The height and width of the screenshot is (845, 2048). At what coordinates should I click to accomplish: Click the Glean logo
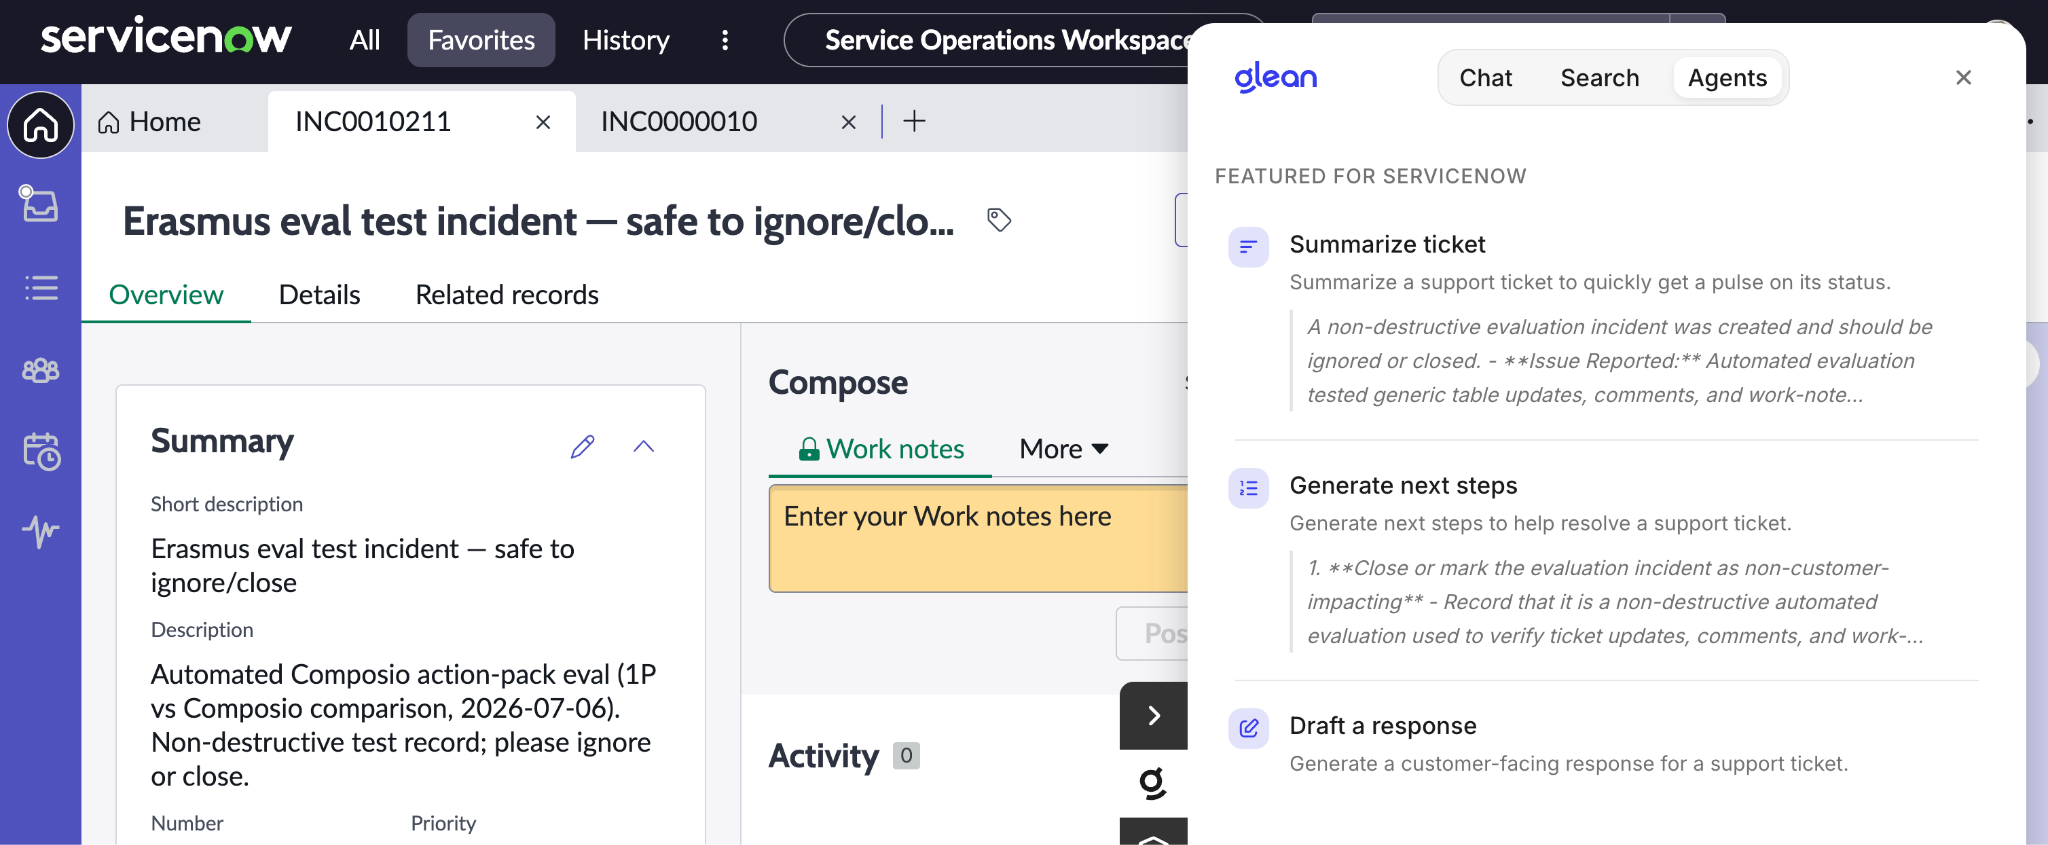point(1275,77)
